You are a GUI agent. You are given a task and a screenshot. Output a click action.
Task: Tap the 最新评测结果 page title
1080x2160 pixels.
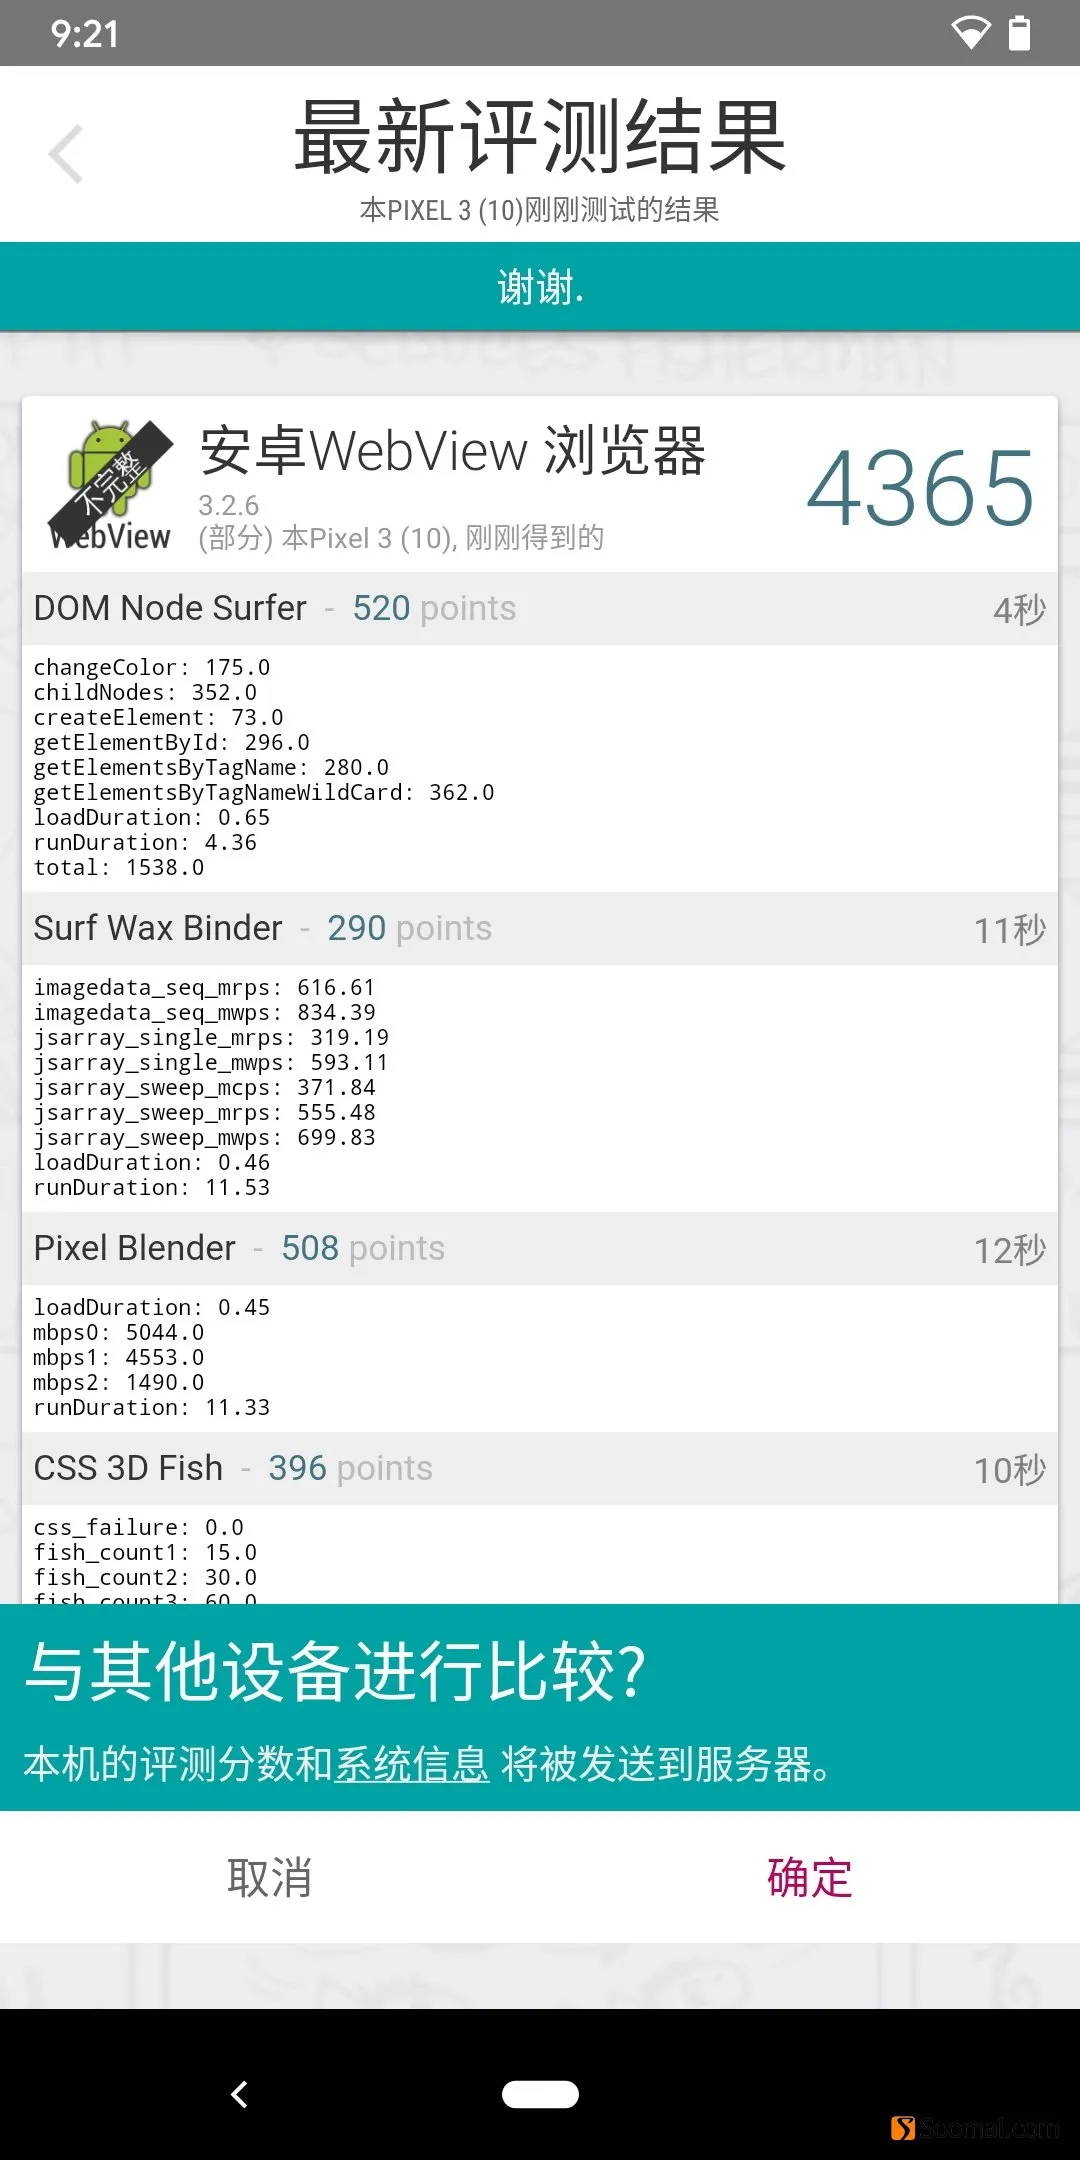tap(540, 137)
